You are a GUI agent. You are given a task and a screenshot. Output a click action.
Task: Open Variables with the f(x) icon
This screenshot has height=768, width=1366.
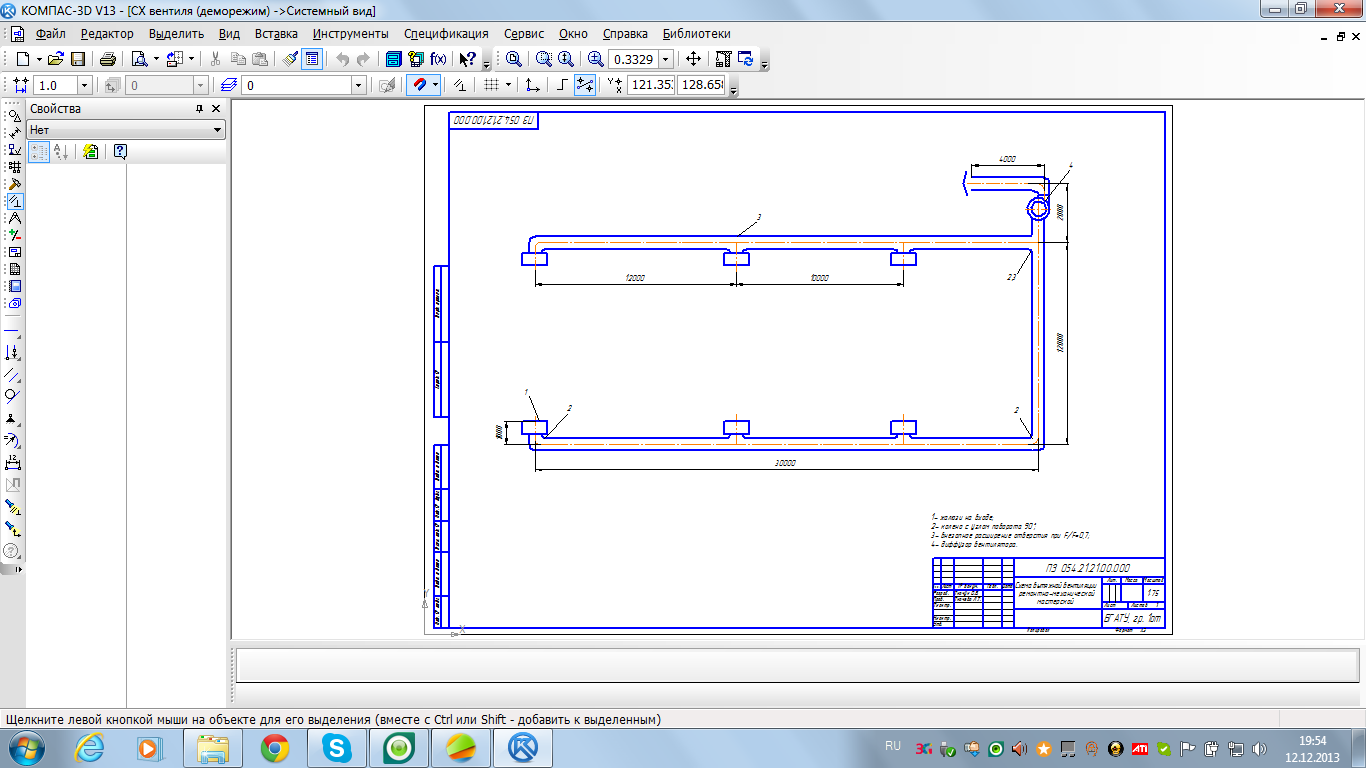[x=438, y=59]
